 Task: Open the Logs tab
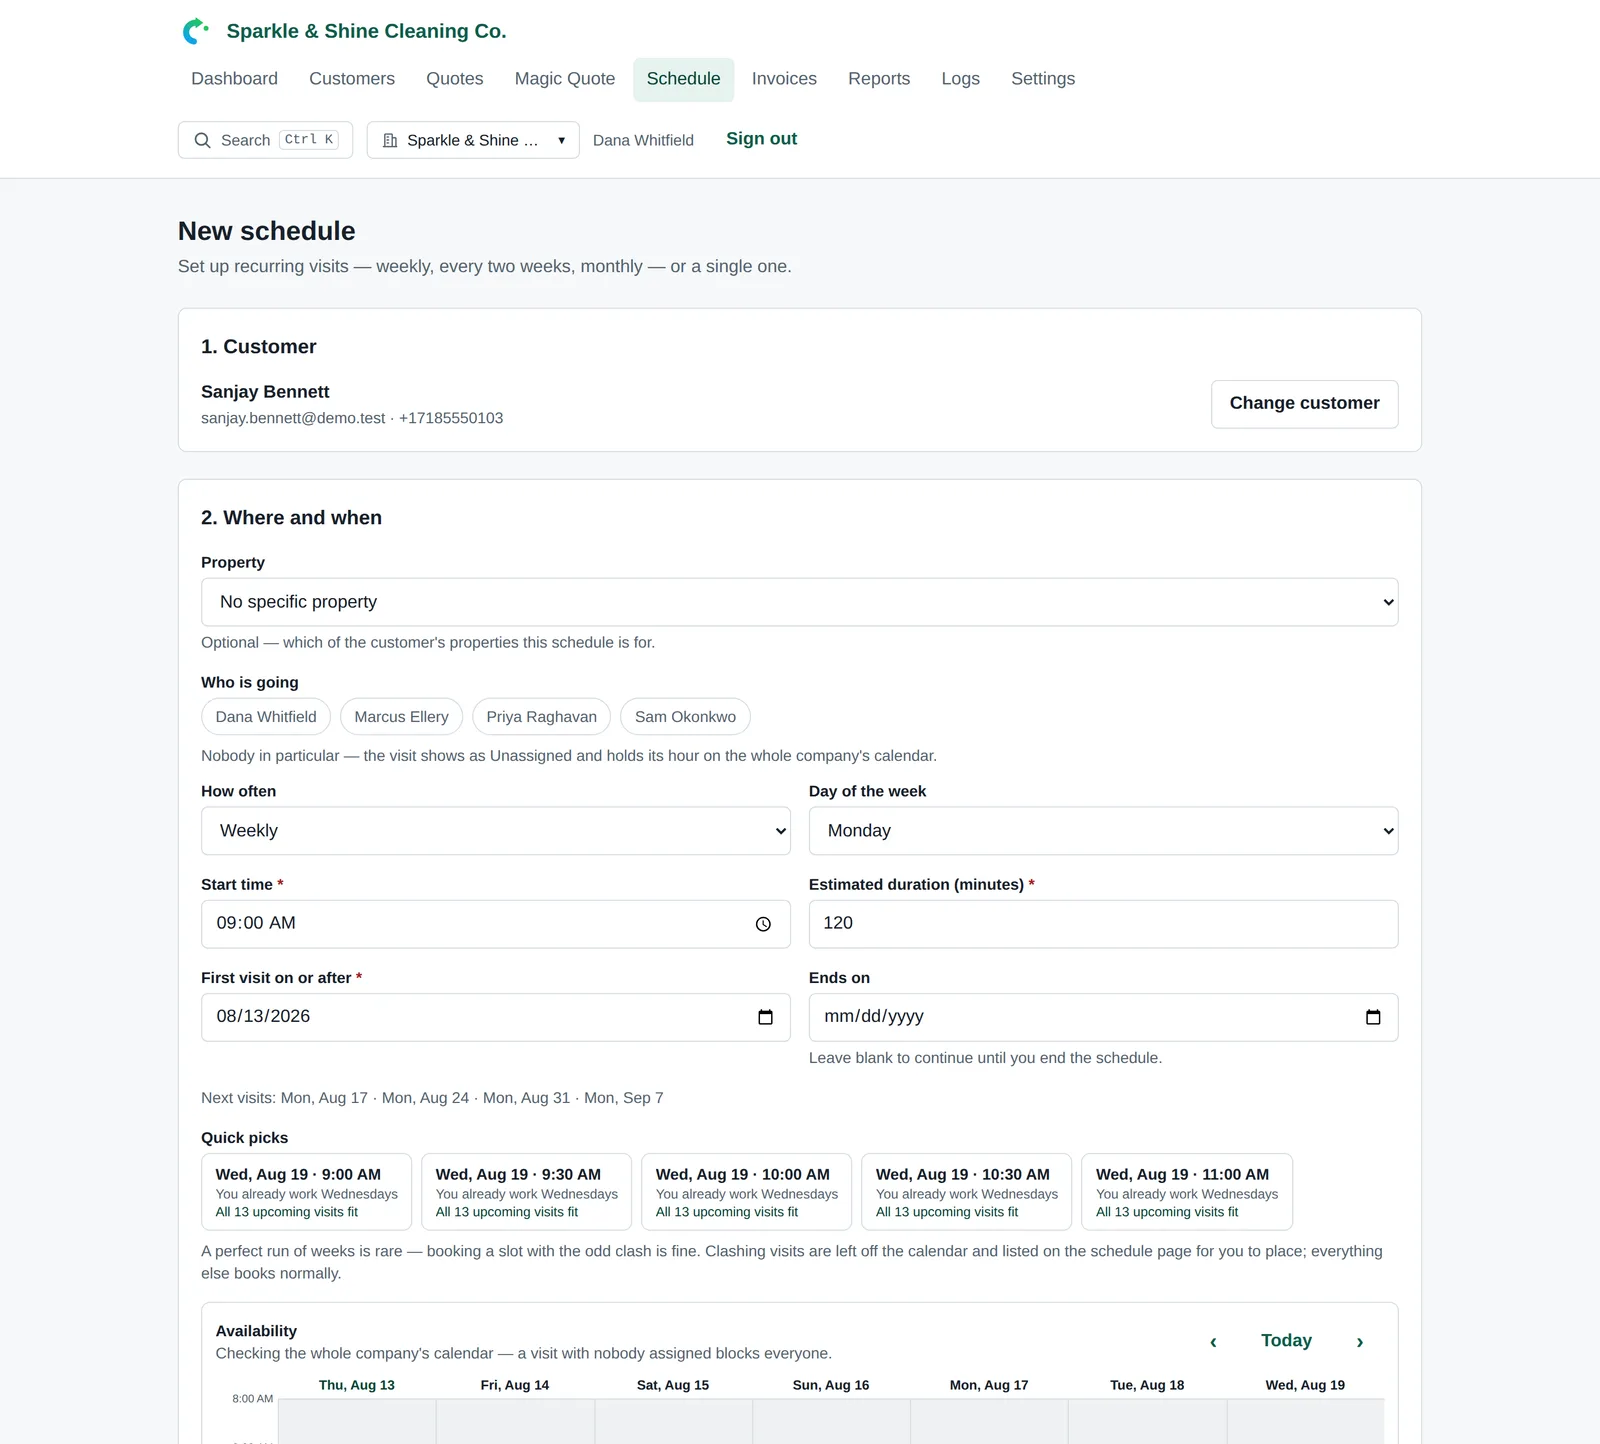point(960,79)
